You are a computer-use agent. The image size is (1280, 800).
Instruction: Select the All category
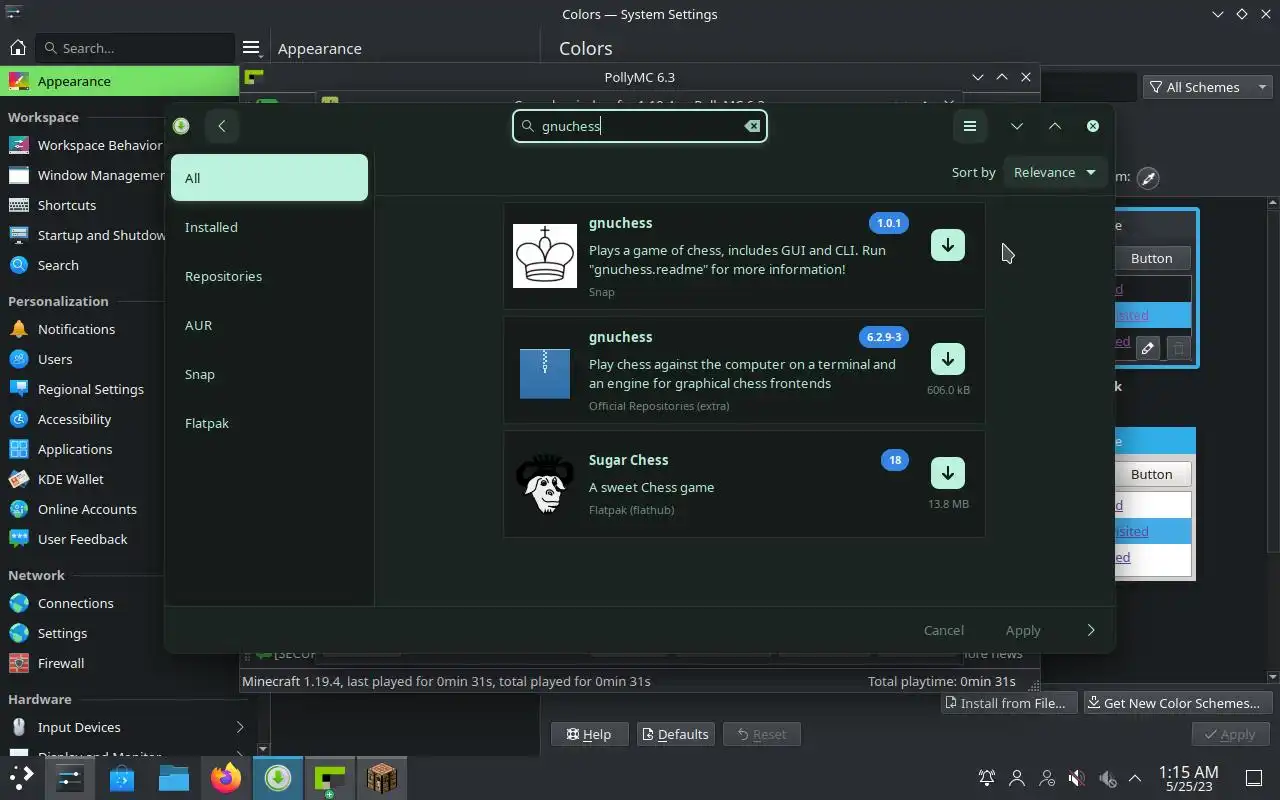269,178
